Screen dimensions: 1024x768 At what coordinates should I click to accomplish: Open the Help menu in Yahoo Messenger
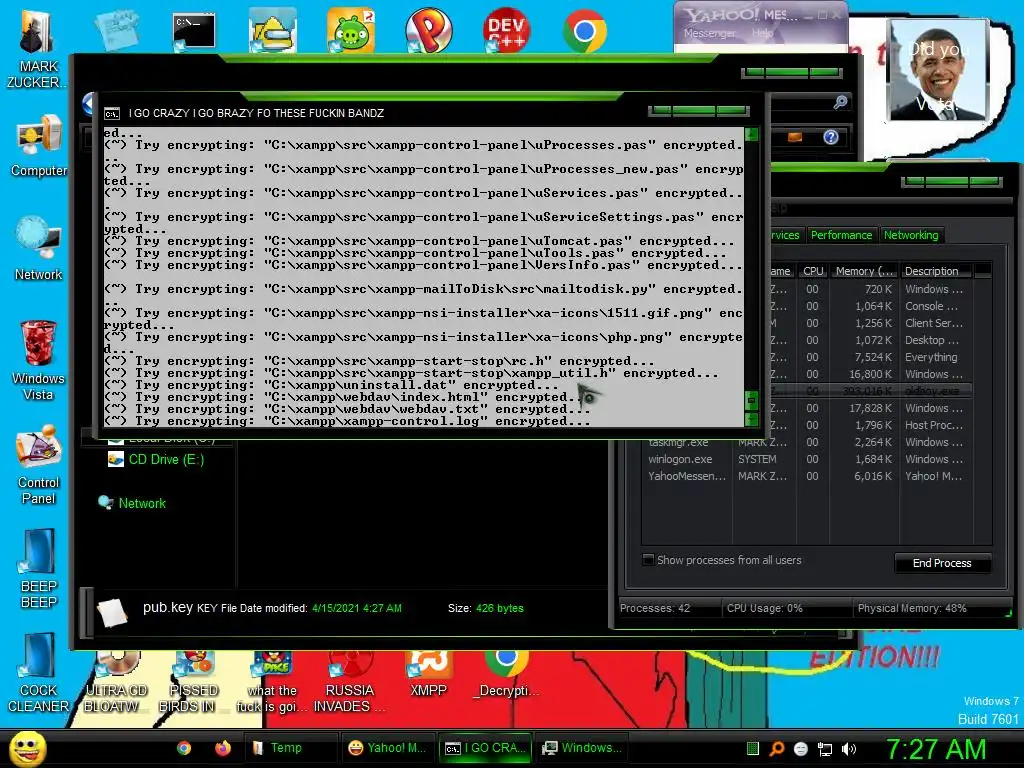tap(762, 33)
